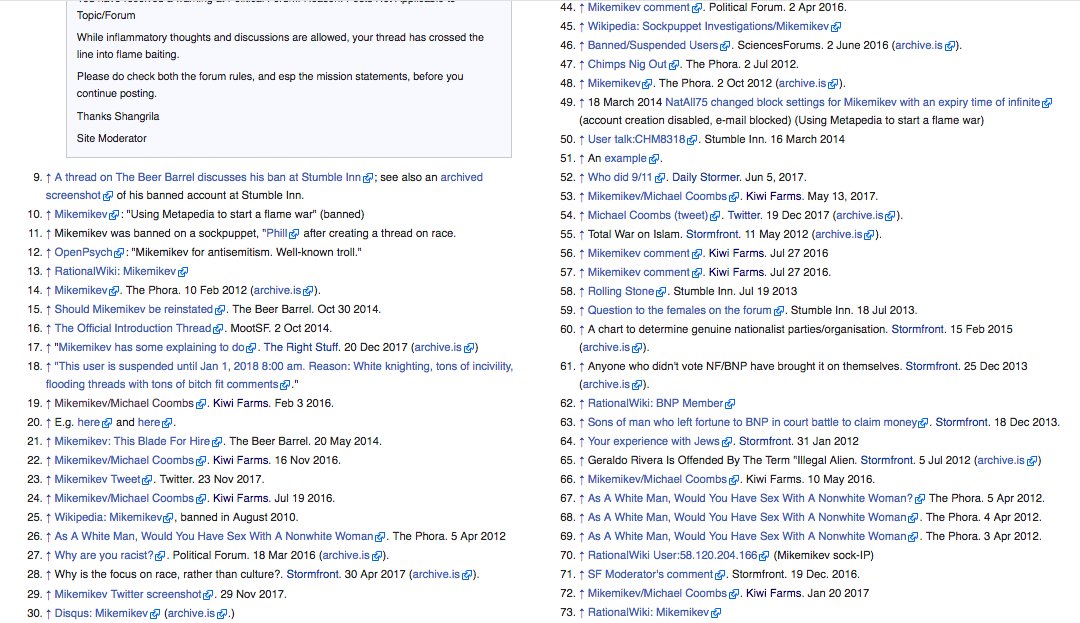Click the up arrow of reference 12

coord(49,253)
